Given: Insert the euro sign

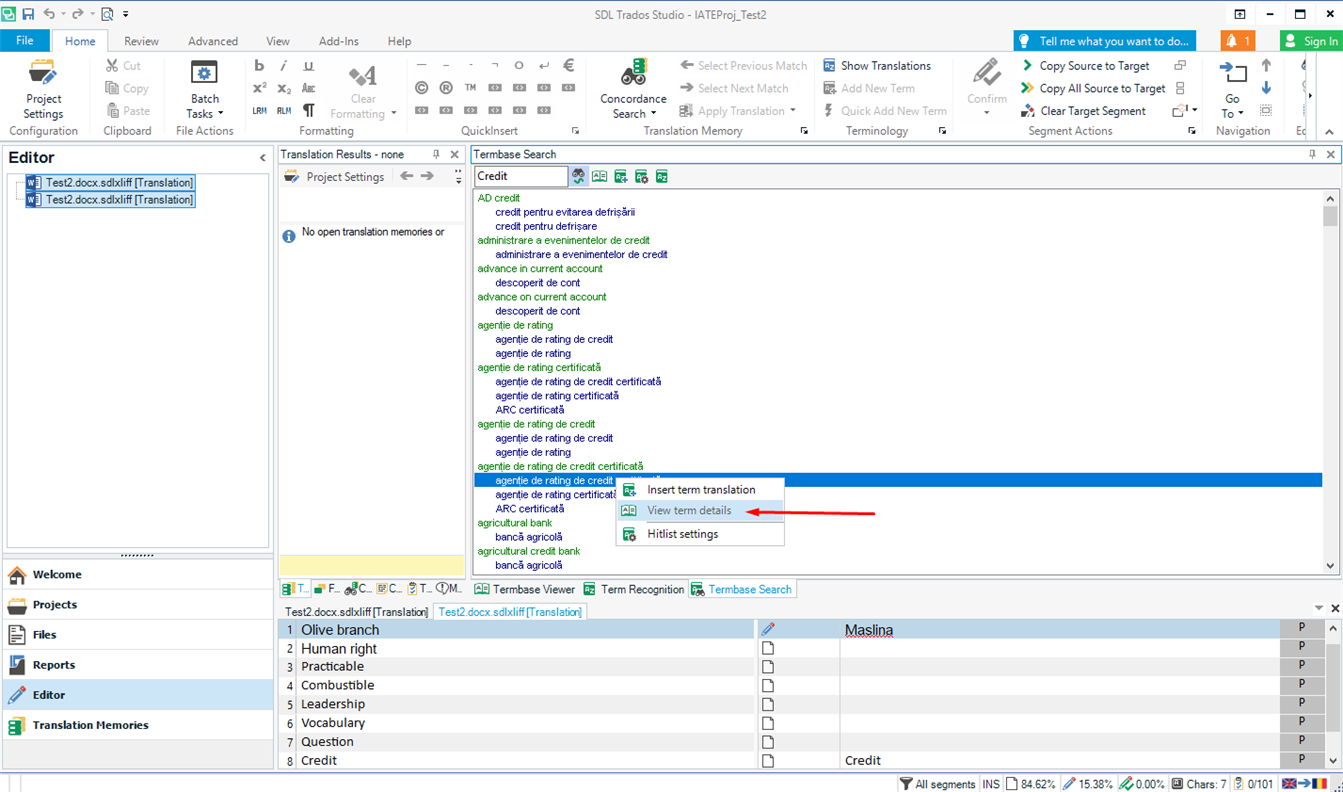Looking at the screenshot, I should [569, 66].
